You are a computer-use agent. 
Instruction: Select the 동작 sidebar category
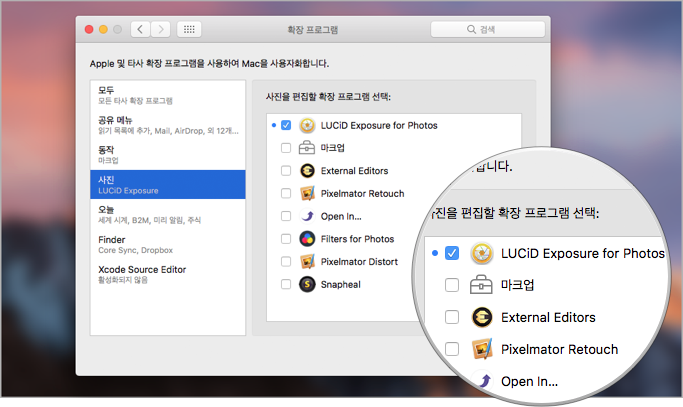168,155
